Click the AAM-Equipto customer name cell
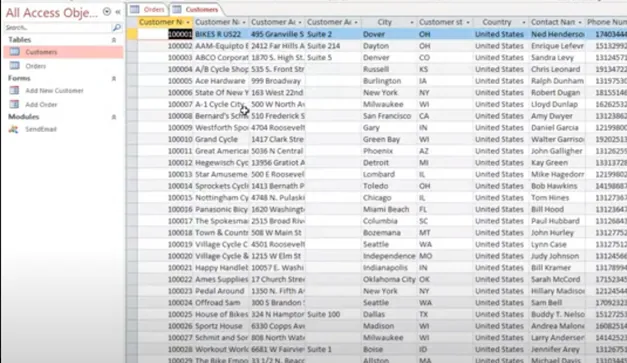Viewport: 627px width, 363px height. pyautogui.click(x=221, y=46)
